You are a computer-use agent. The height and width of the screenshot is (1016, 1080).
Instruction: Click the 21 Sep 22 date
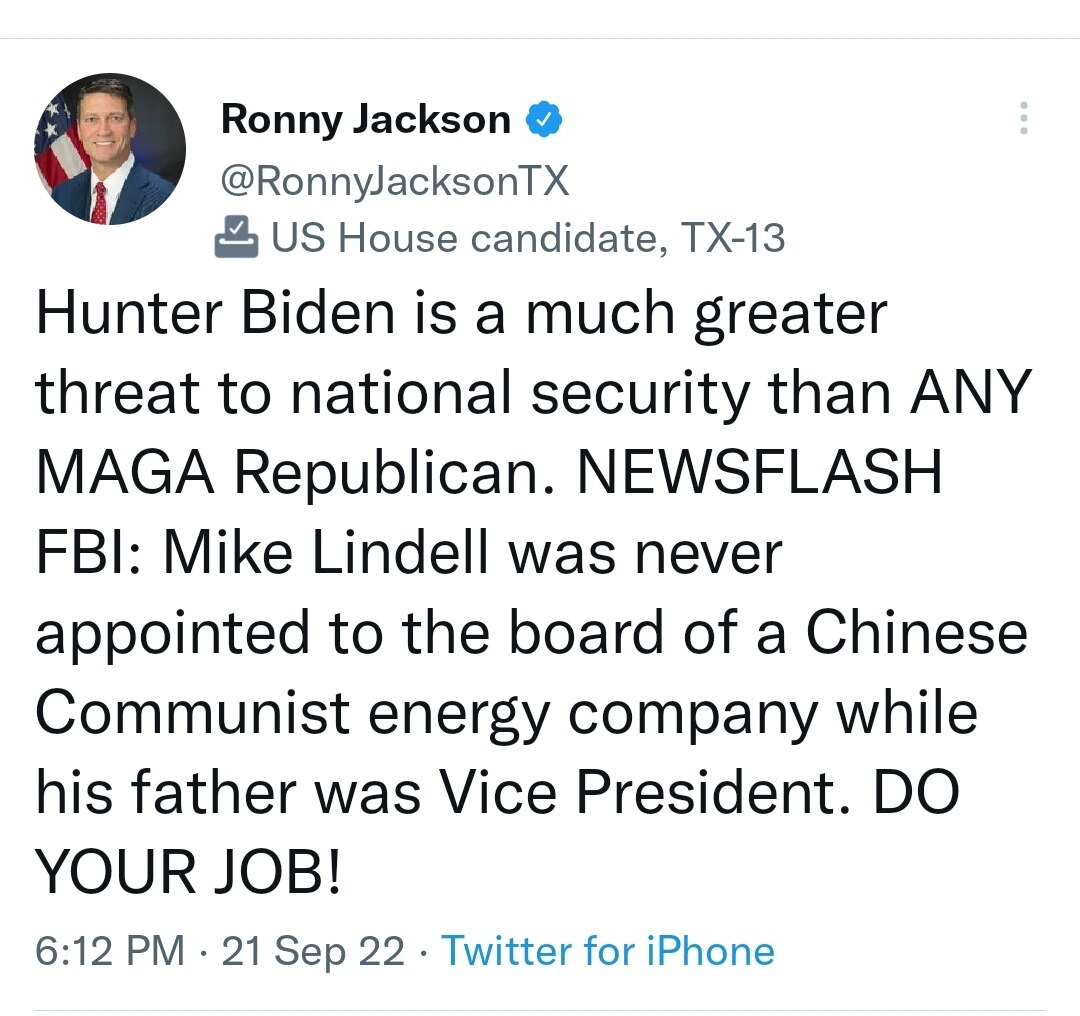pyautogui.click(x=313, y=950)
